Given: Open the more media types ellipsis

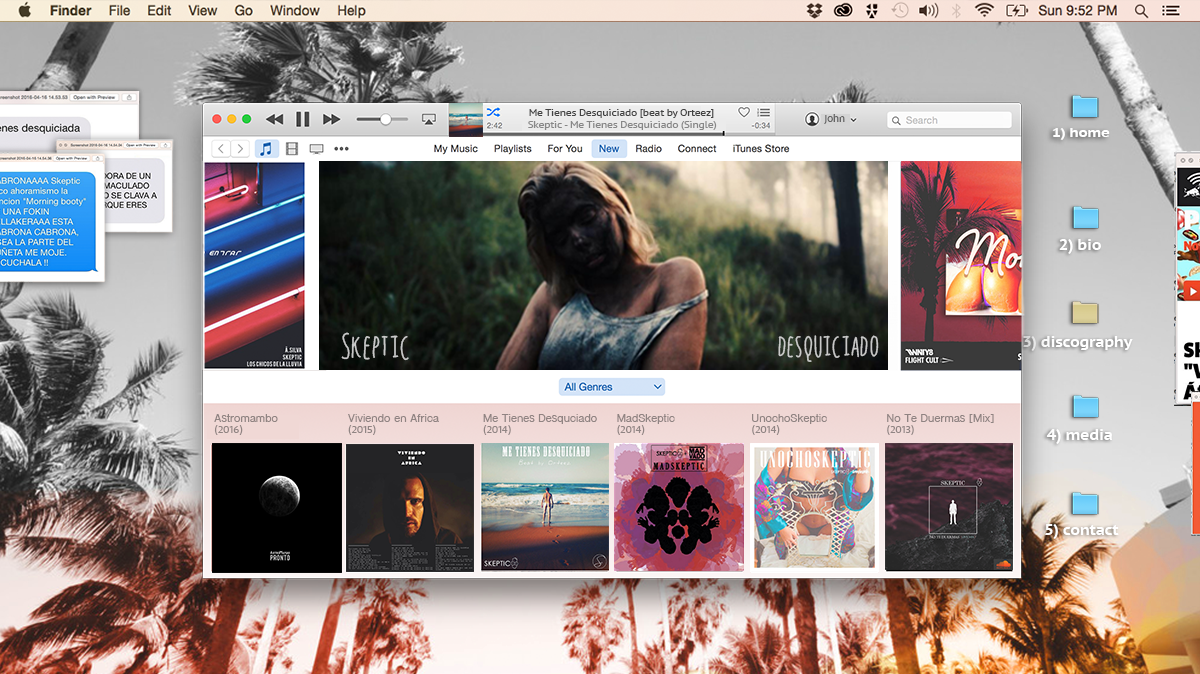Looking at the screenshot, I should 342,149.
